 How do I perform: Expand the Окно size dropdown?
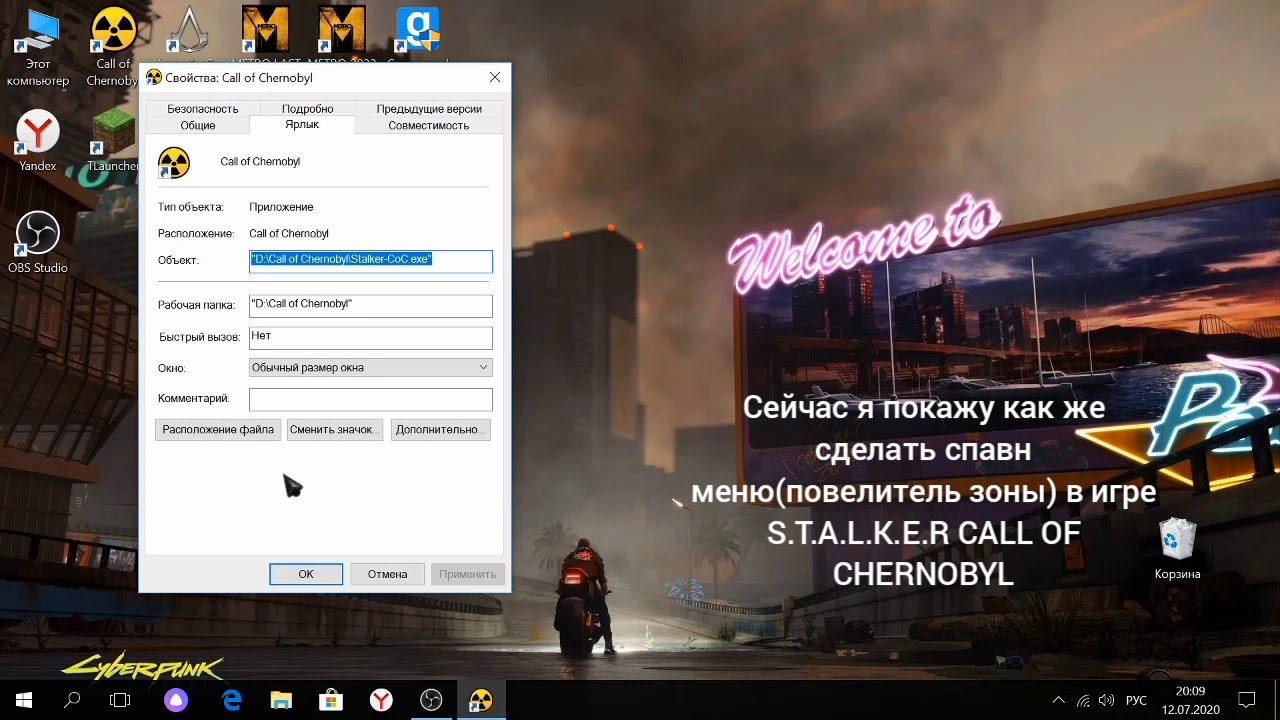click(x=371, y=368)
